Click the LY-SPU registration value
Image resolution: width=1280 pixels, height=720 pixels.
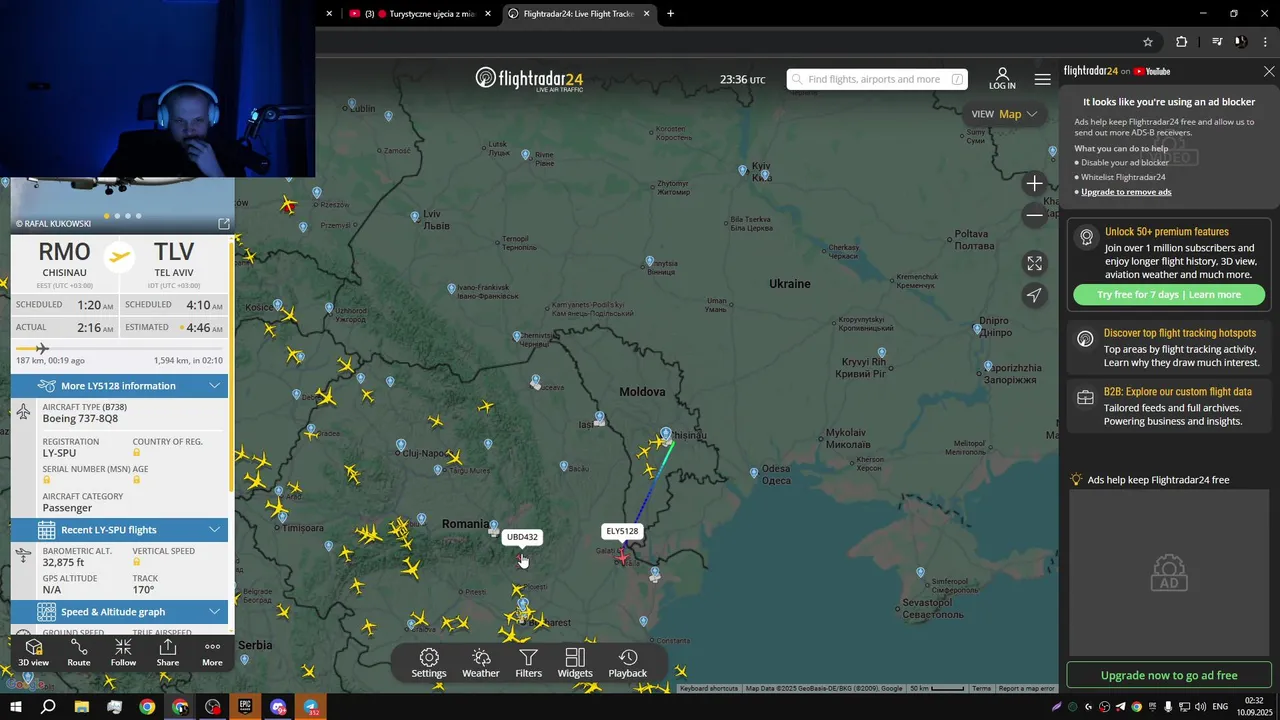pos(59,453)
